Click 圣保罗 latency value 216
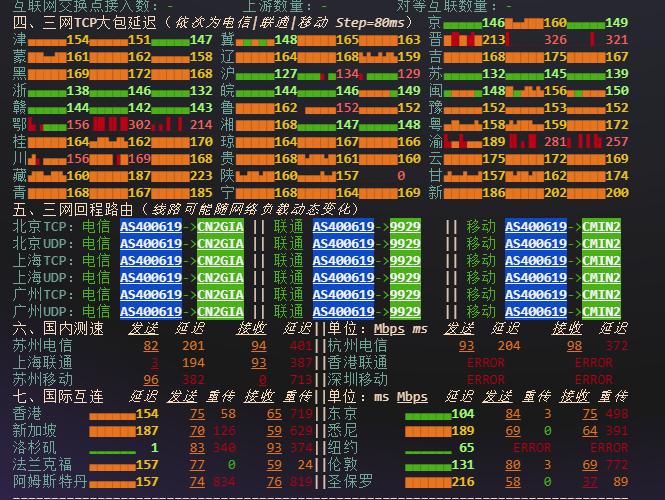Viewport: 665px width, 500px height. pos(462,481)
